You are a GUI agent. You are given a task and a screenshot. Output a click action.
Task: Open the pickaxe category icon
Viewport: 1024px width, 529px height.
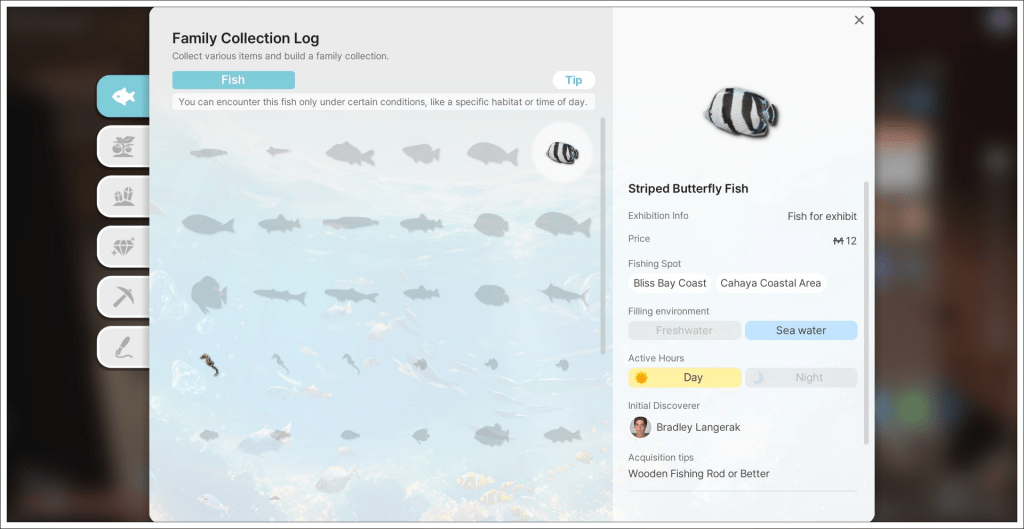tap(123, 297)
